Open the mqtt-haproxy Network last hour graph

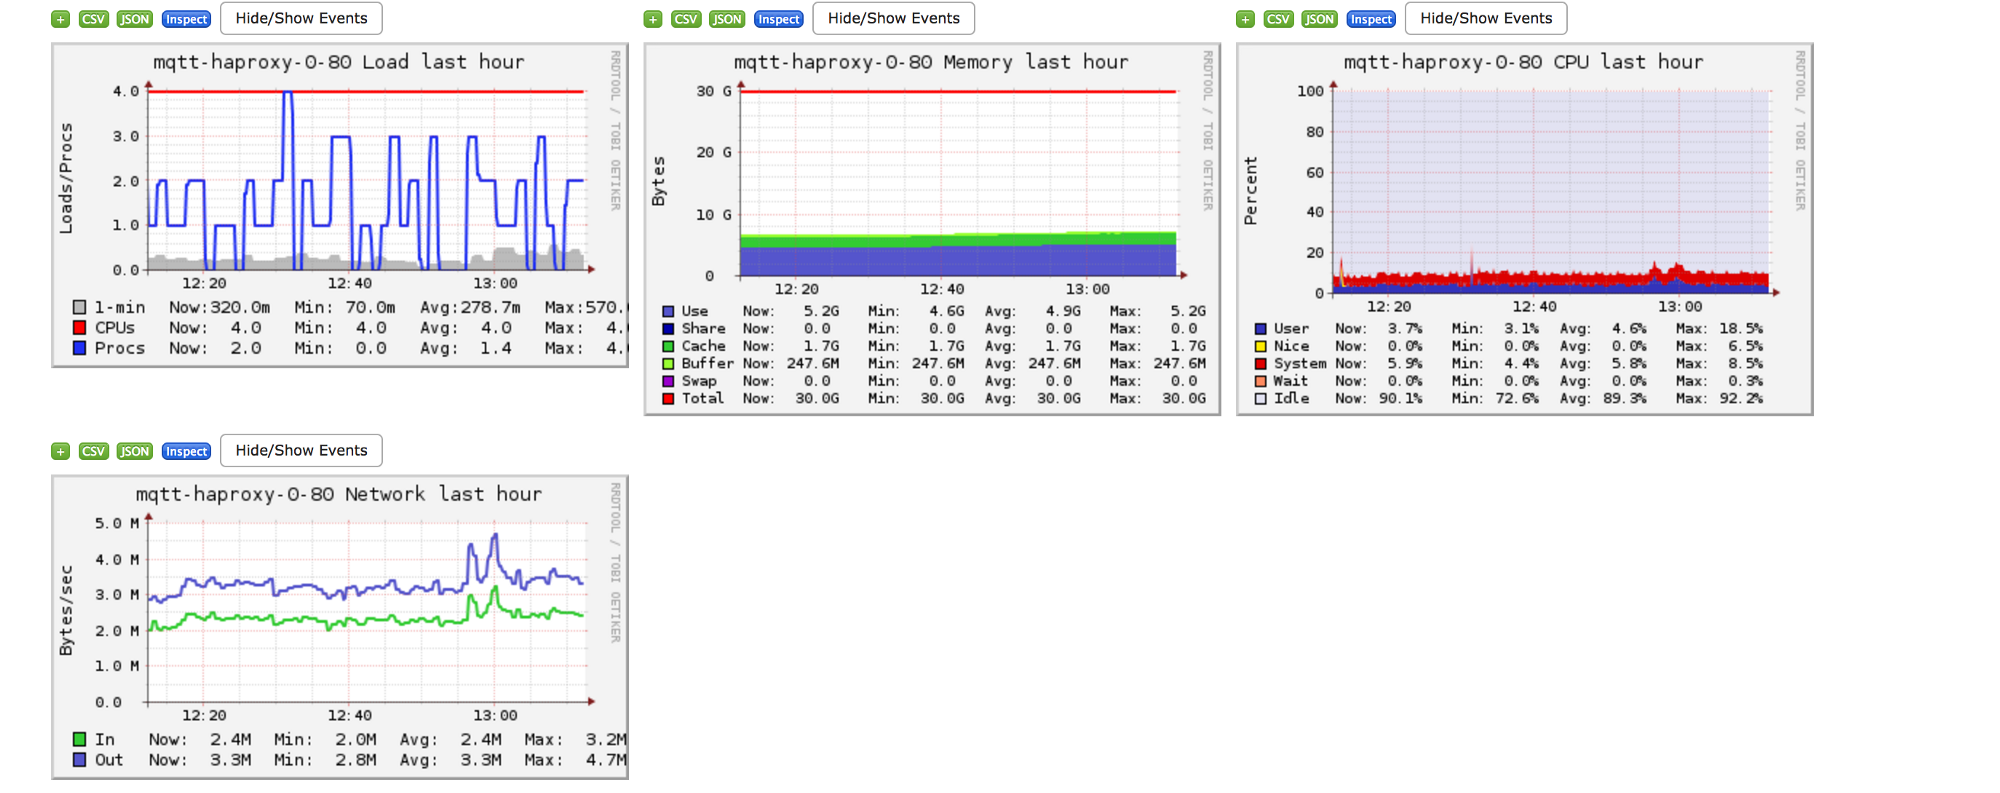340,626
